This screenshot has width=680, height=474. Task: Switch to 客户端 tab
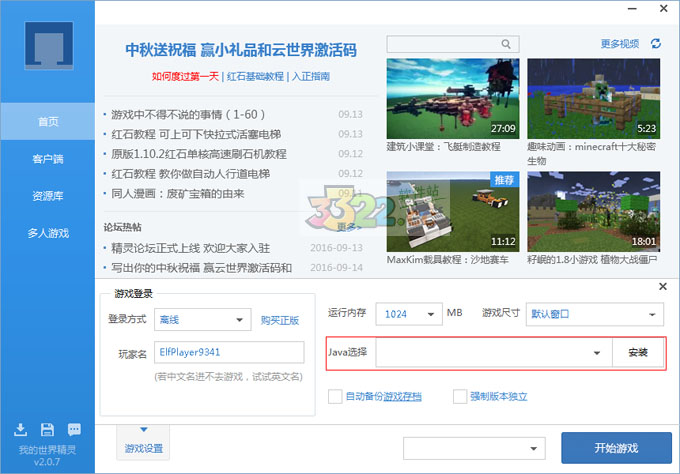(48, 159)
